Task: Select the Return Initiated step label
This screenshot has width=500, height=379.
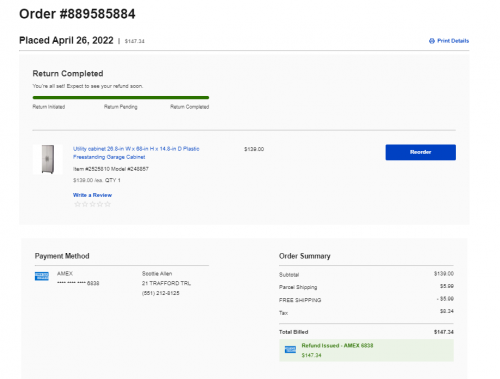Action: (x=49, y=107)
